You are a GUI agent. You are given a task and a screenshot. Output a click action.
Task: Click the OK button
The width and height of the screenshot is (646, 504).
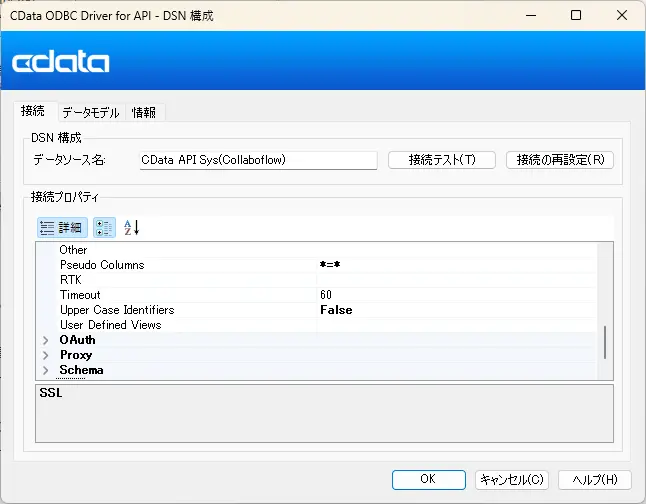428,479
